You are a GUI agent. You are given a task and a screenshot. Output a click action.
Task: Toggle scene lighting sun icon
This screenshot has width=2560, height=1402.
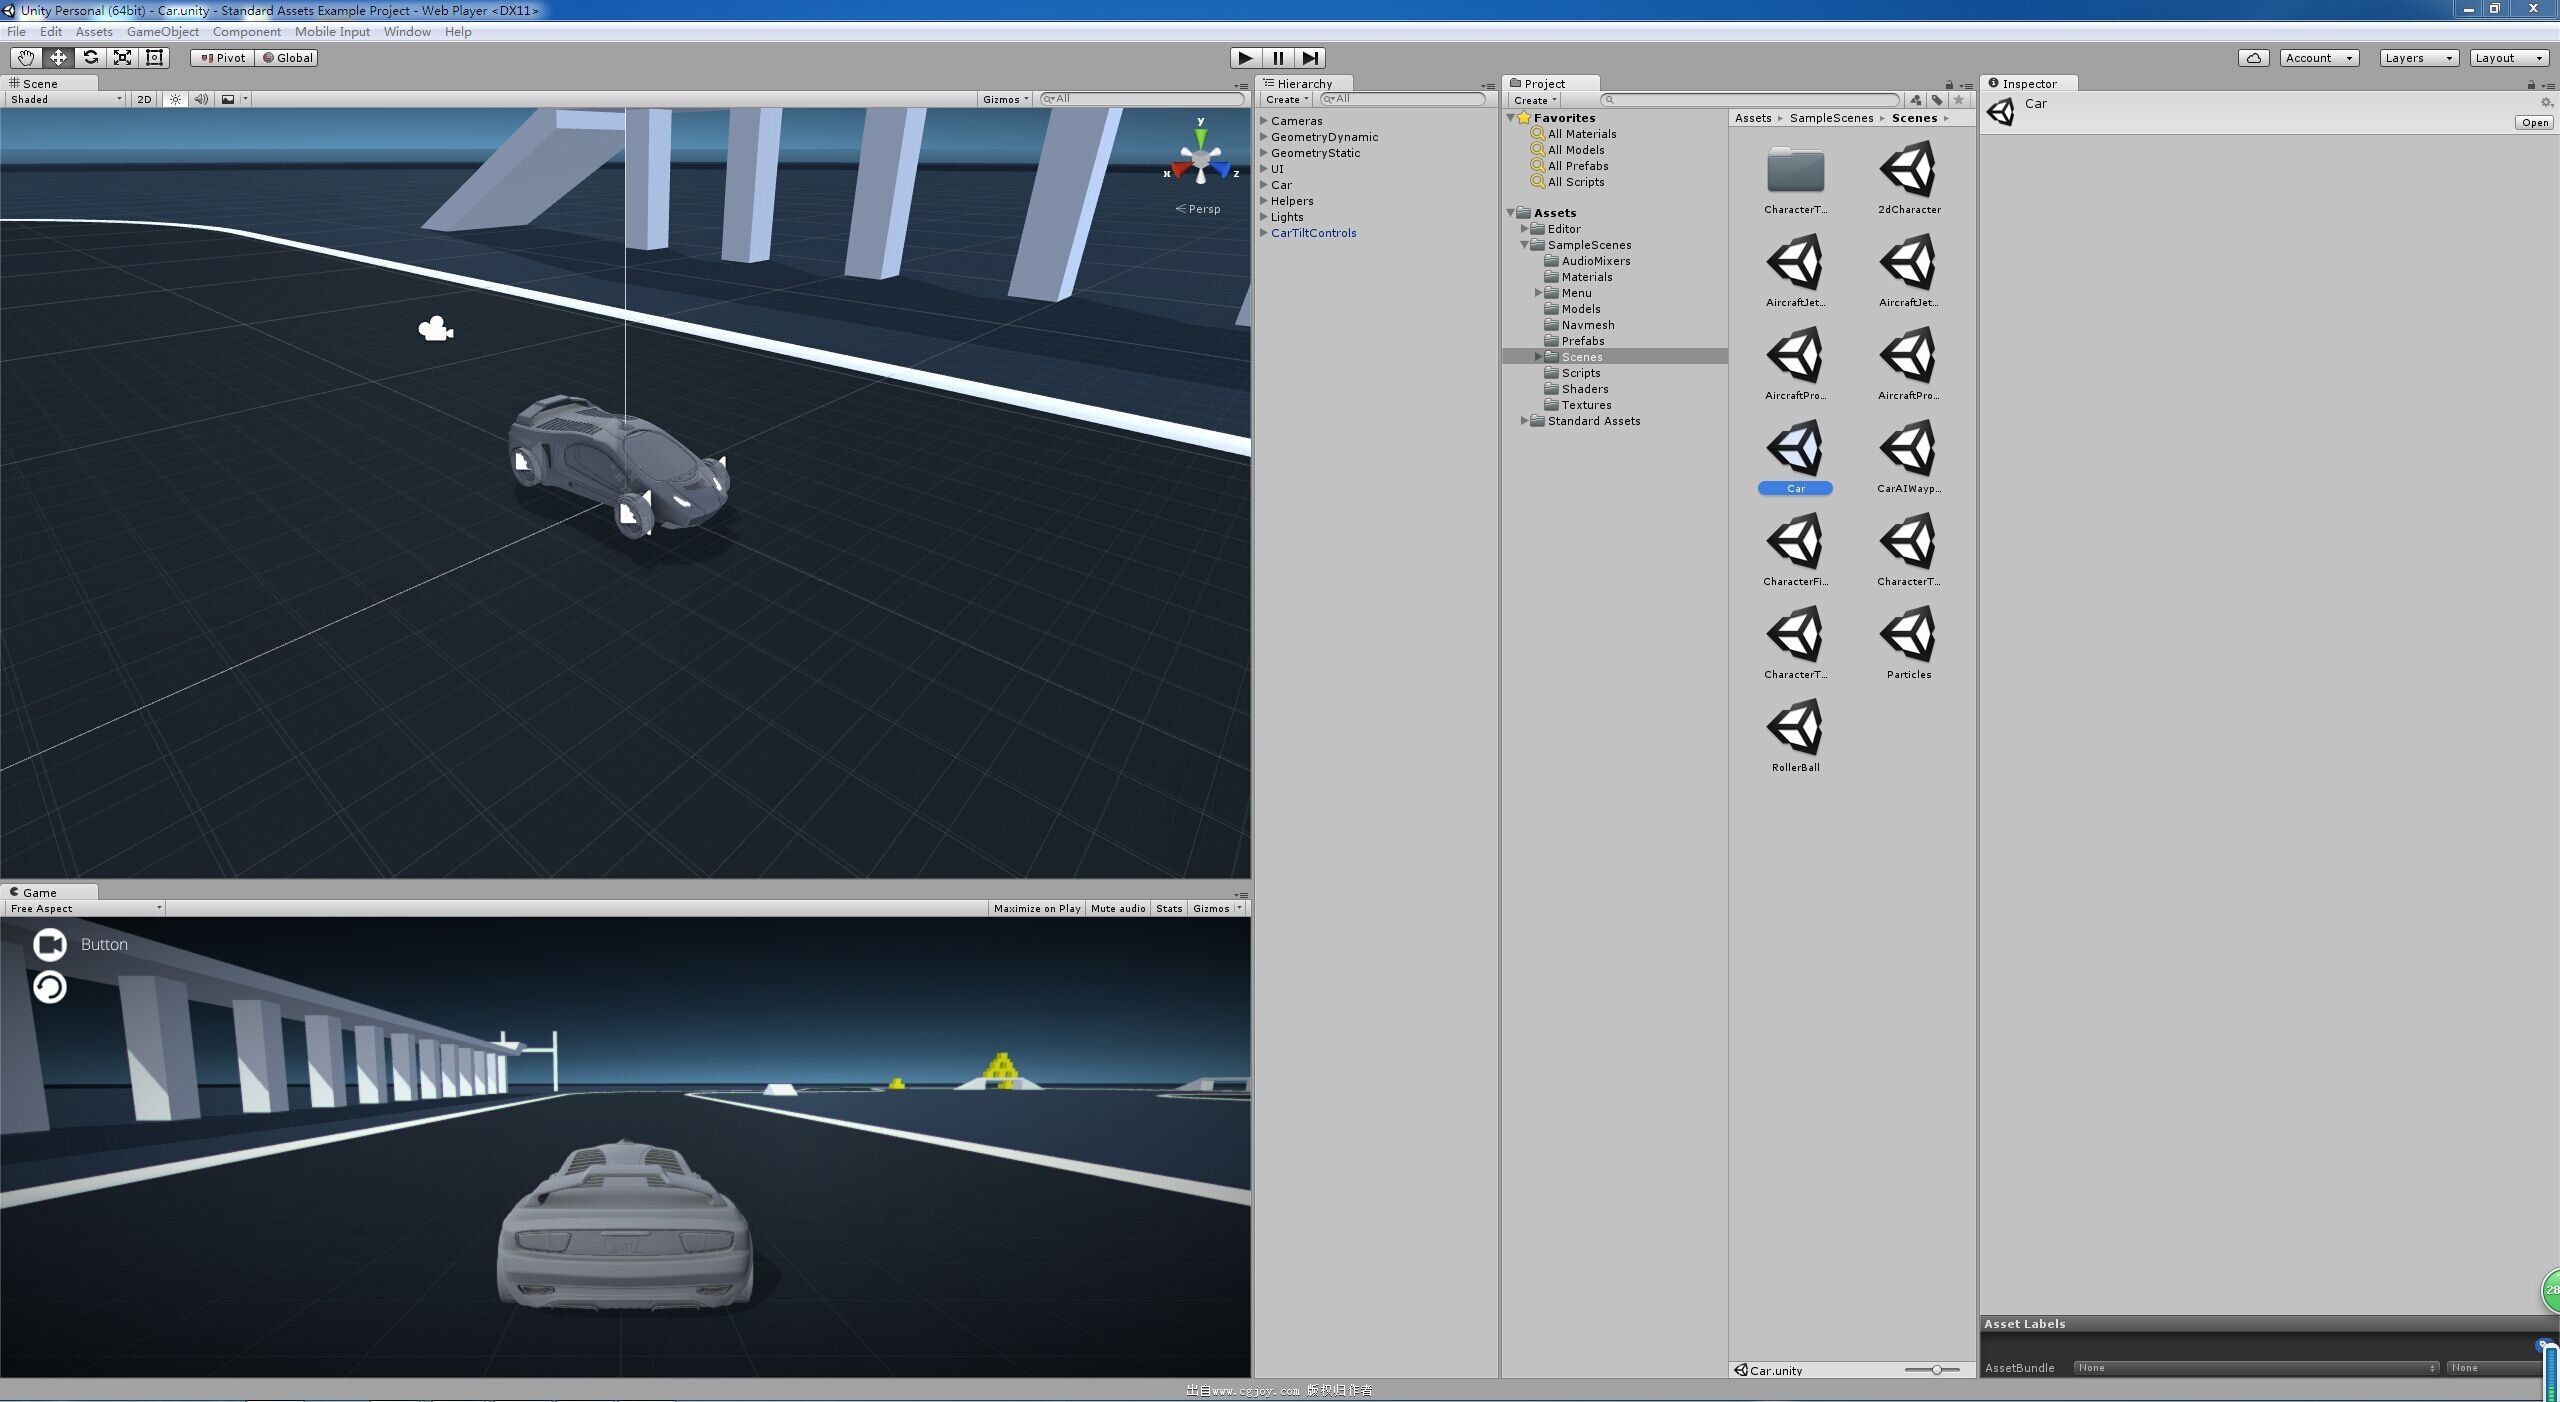[x=175, y=99]
